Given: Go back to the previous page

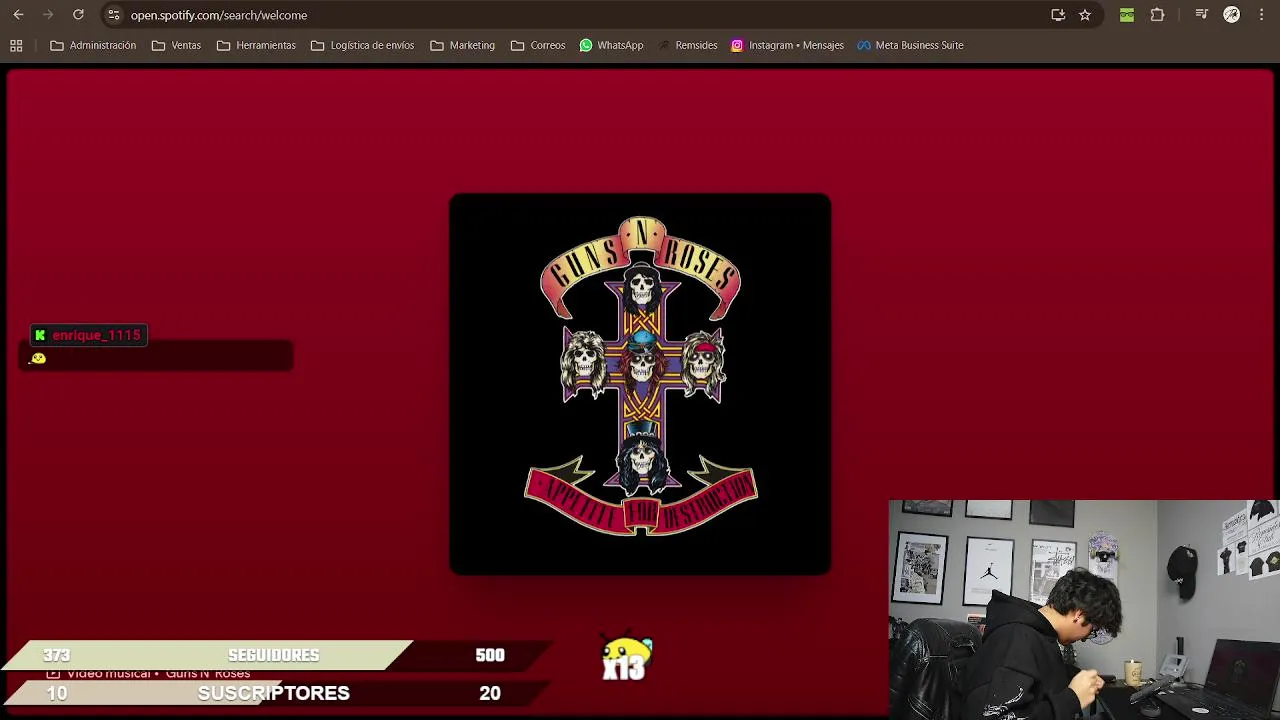Looking at the screenshot, I should (x=18, y=15).
